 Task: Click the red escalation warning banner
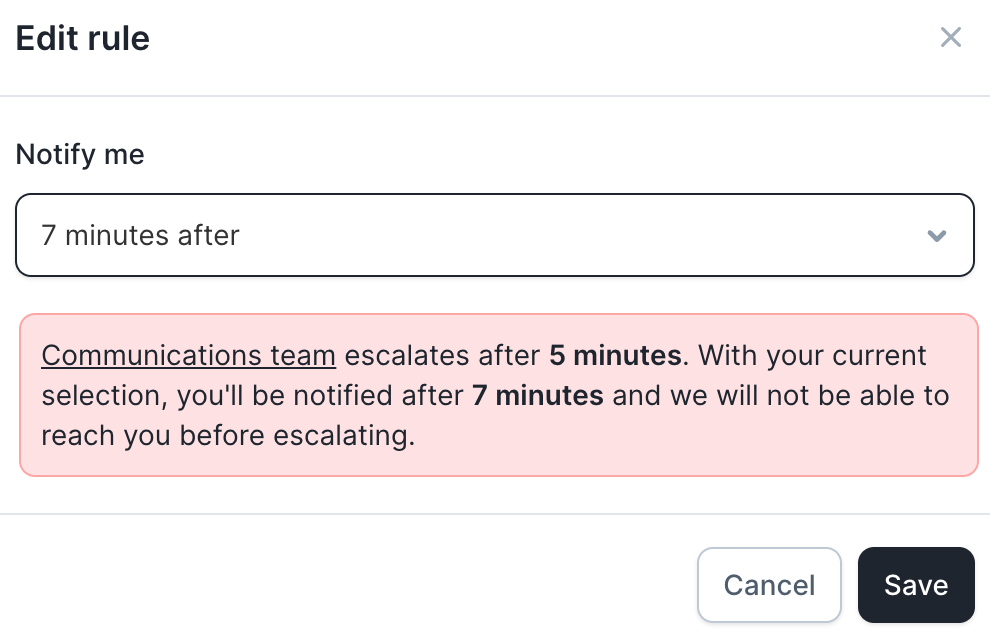click(499, 395)
